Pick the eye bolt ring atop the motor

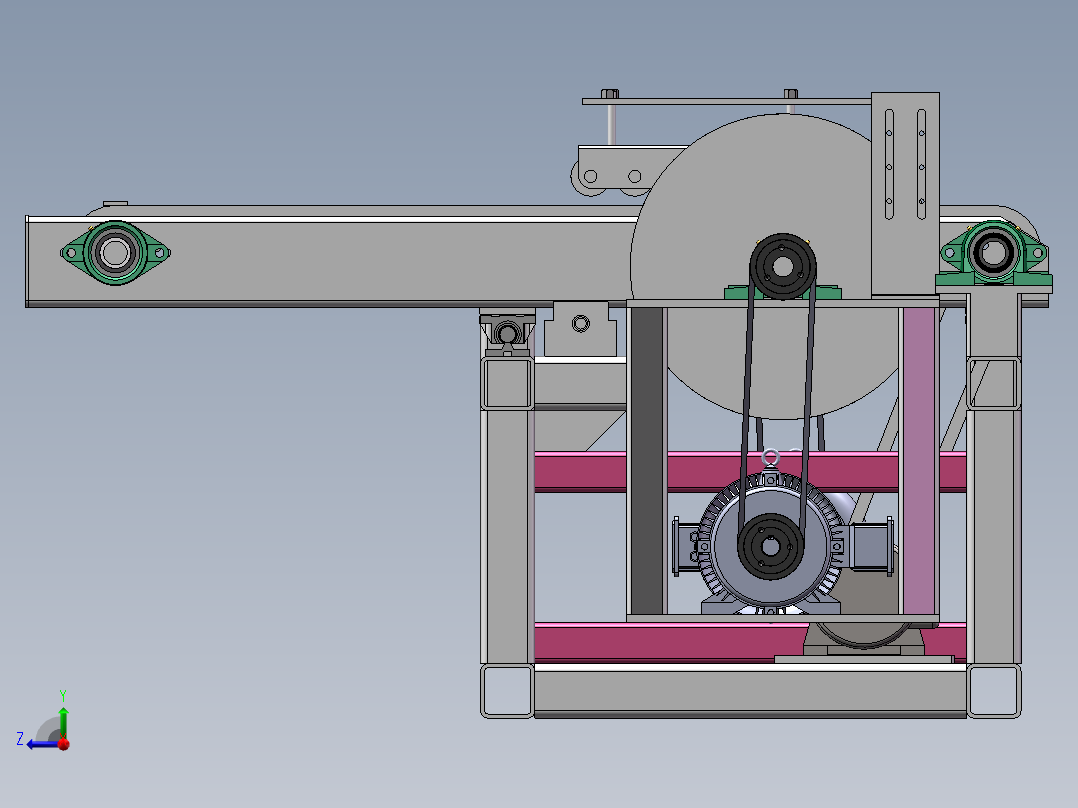coord(771,457)
